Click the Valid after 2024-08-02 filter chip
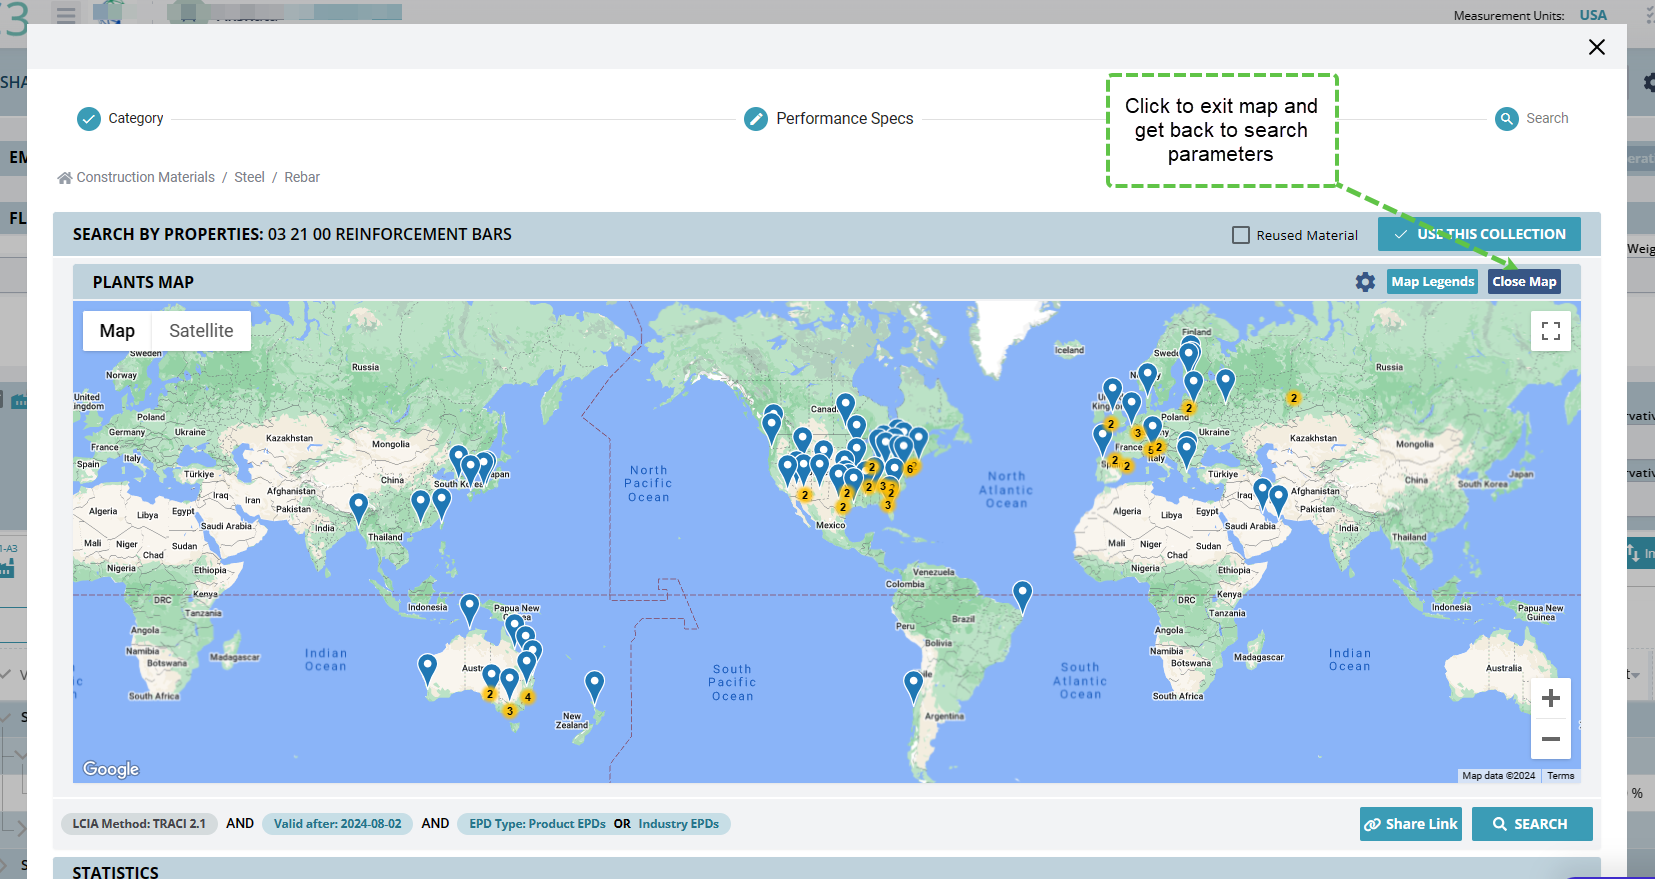The height and width of the screenshot is (879, 1655). [337, 824]
